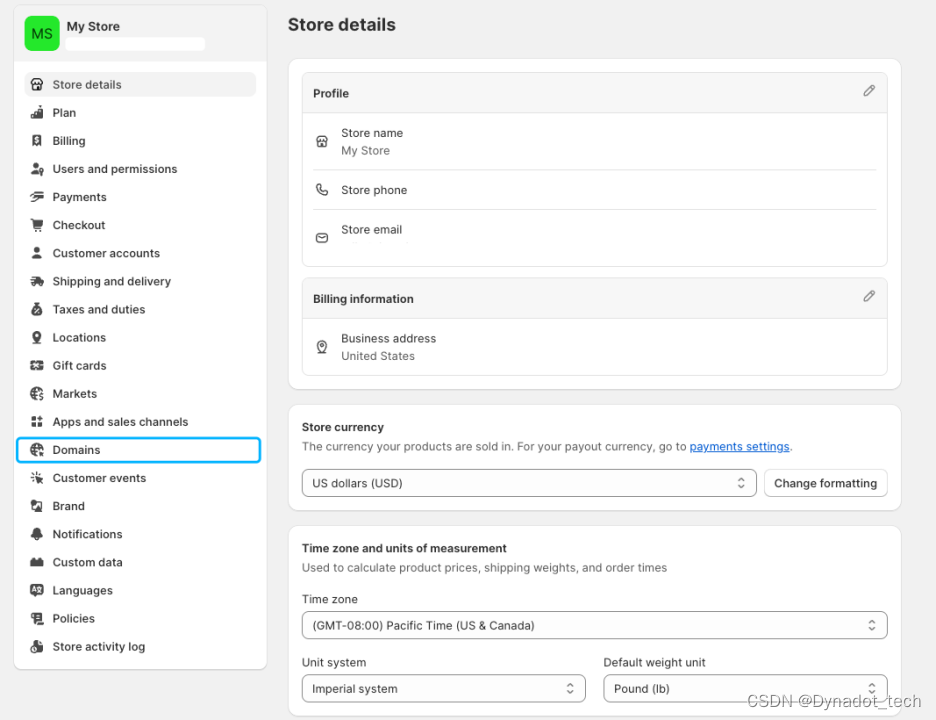Click the Store phone icon in Profile
The width and height of the screenshot is (936, 720).
pyautogui.click(x=322, y=190)
